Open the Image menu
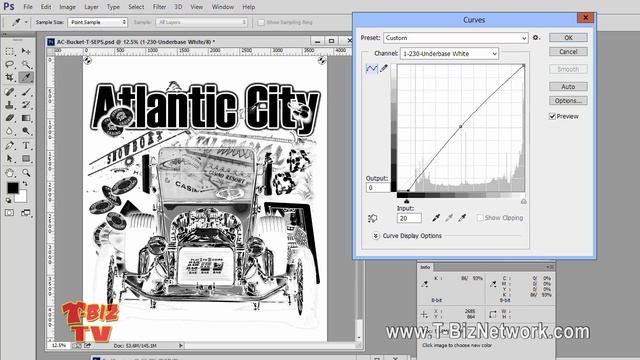The width and height of the screenshot is (640, 360). pos(67,7)
